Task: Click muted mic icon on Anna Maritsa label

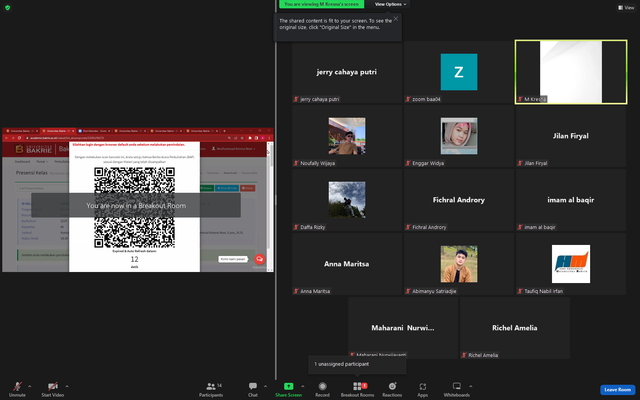Action: [296, 291]
